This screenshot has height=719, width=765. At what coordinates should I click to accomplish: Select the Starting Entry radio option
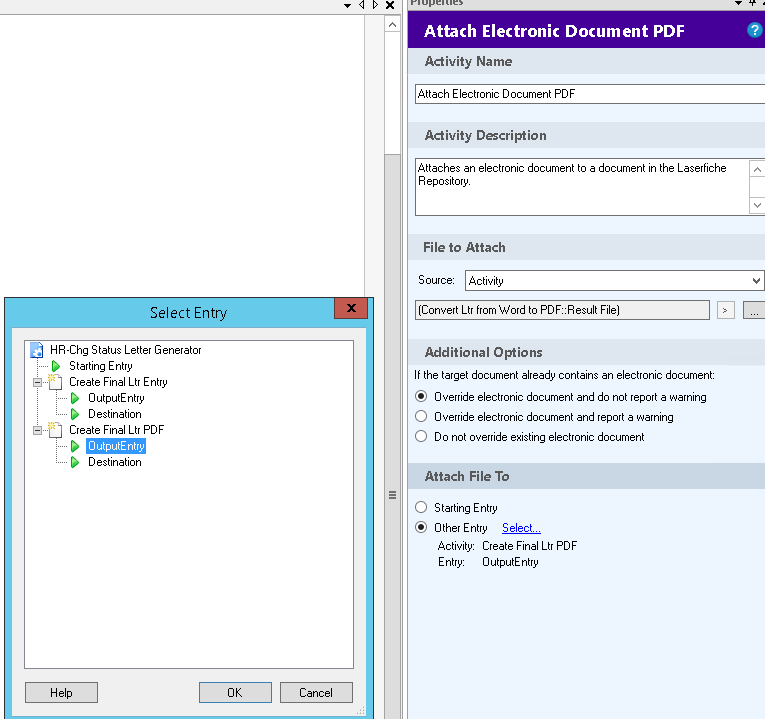coord(421,508)
